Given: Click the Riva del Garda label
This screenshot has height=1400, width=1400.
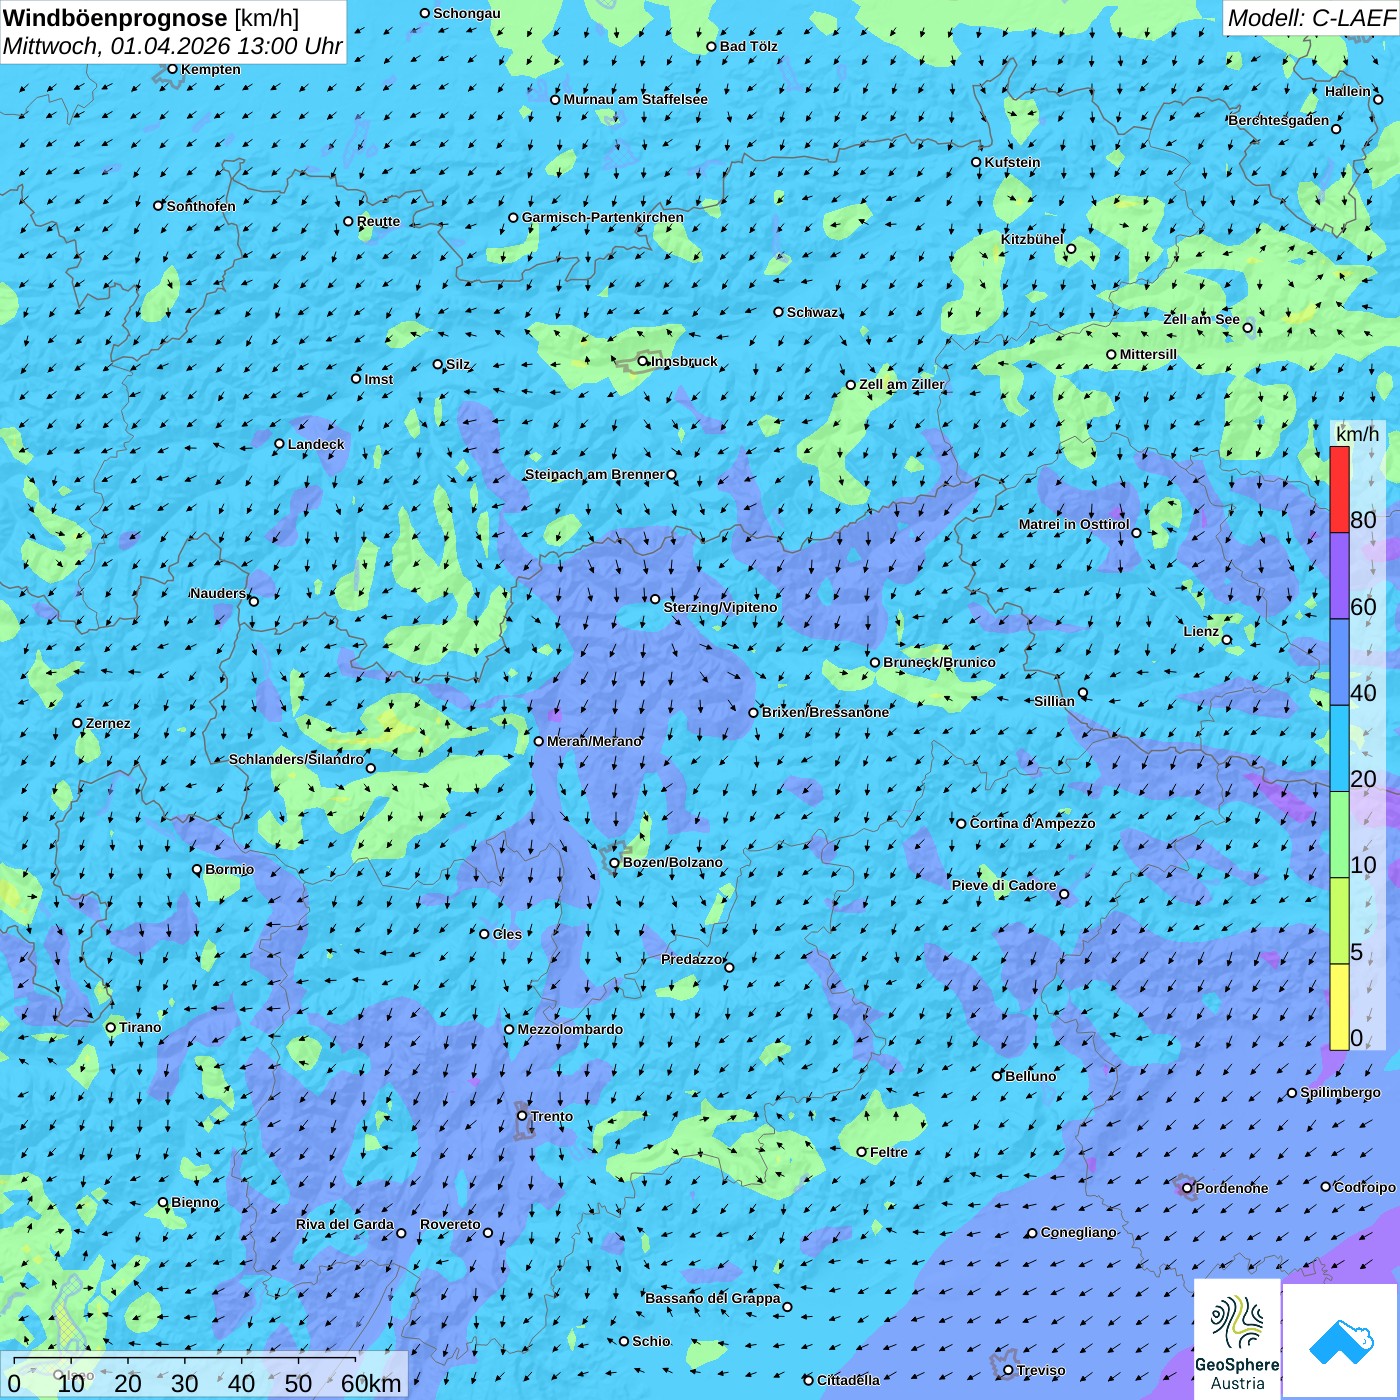Looking at the screenshot, I should tap(344, 1224).
